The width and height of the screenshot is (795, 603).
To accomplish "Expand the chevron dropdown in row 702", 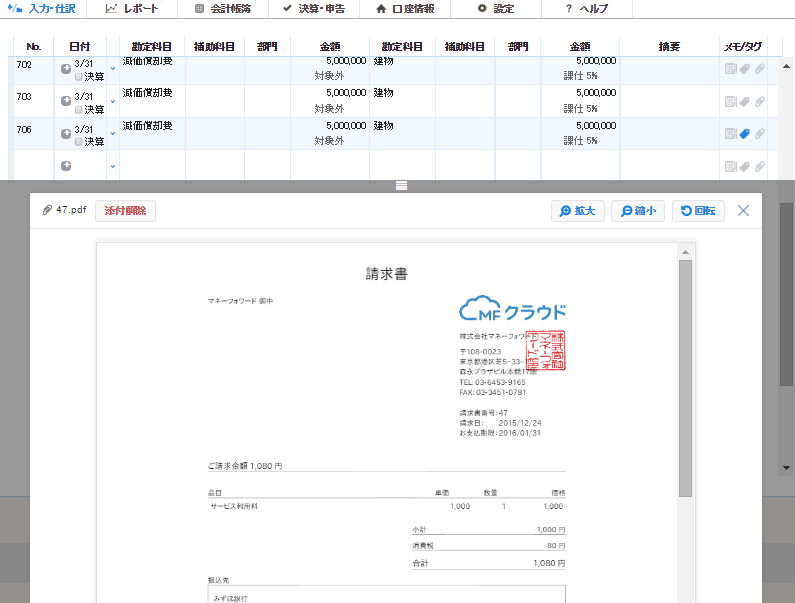I will pyautogui.click(x=113, y=68).
